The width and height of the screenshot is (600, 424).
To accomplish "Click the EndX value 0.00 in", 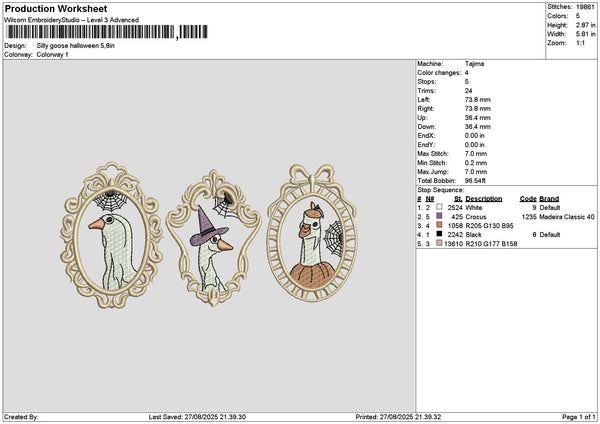I will (474, 136).
